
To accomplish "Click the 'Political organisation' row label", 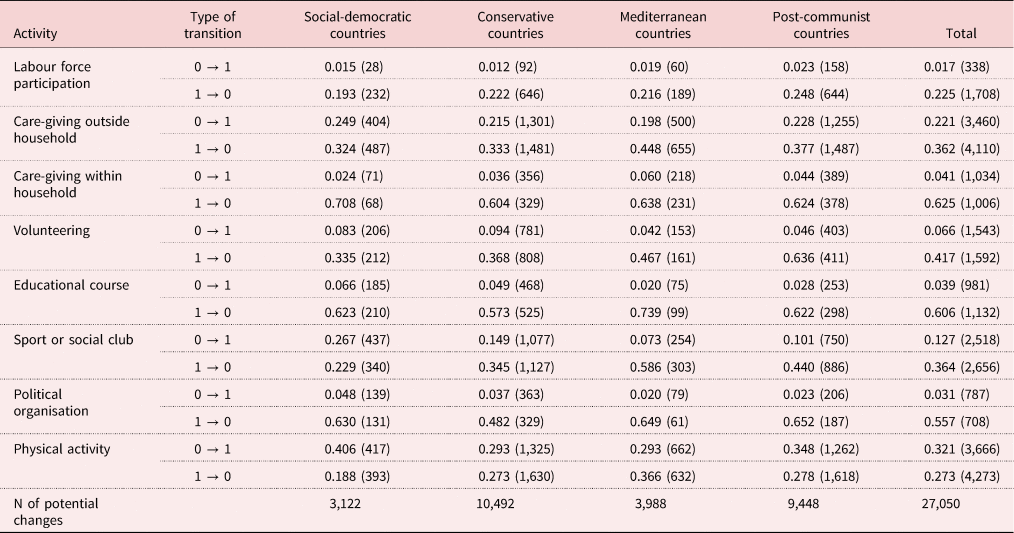I will 51,402.
